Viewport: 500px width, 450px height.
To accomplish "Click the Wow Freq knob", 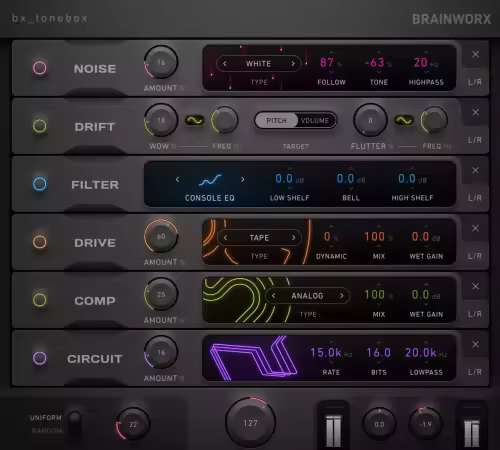I will (225, 120).
